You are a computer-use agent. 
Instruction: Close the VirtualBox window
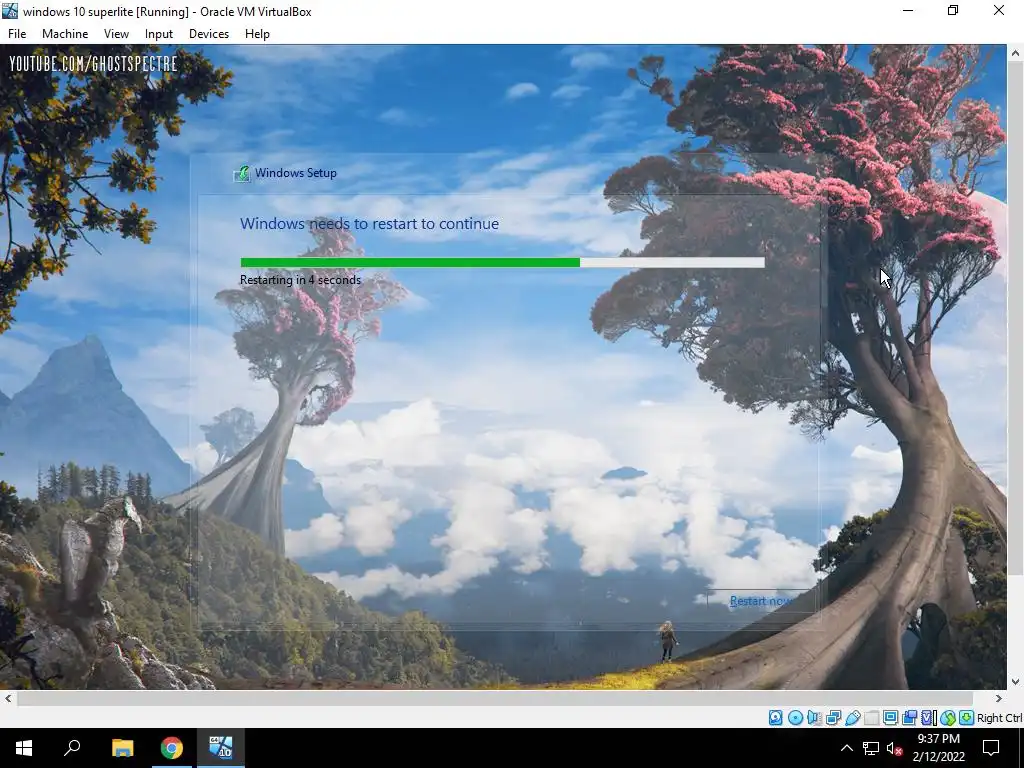tap(999, 11)
